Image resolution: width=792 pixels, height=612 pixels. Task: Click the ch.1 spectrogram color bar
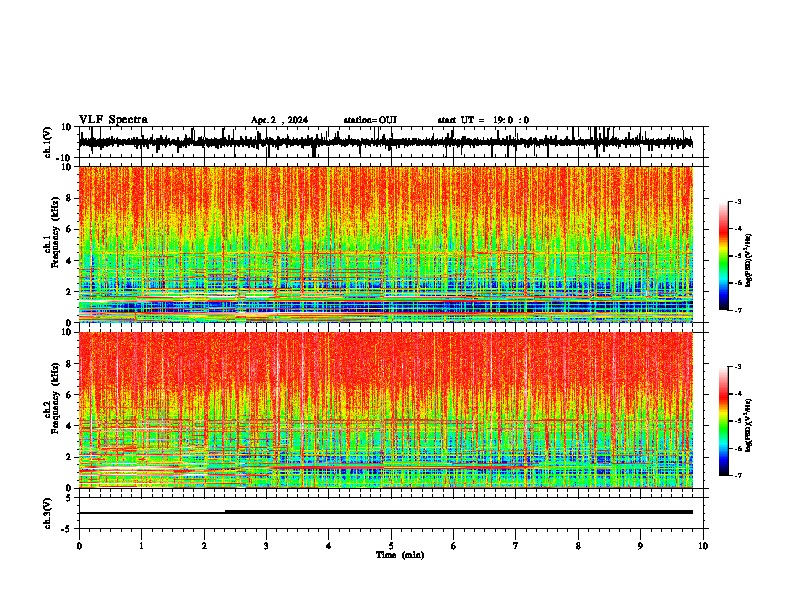[x=724, y=256]
